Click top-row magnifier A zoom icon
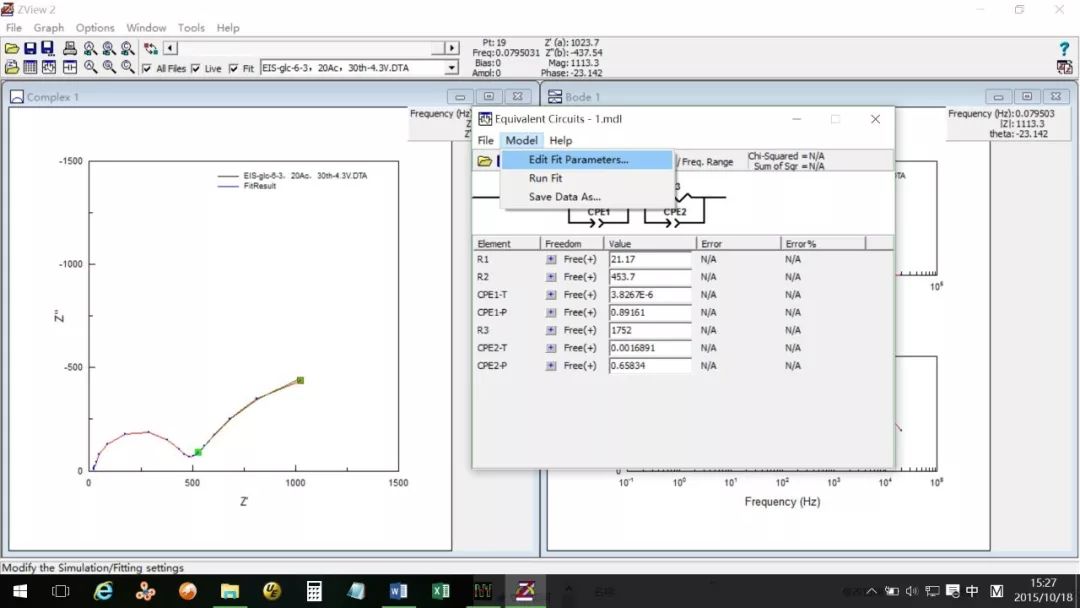 click(x=90, y=48)
